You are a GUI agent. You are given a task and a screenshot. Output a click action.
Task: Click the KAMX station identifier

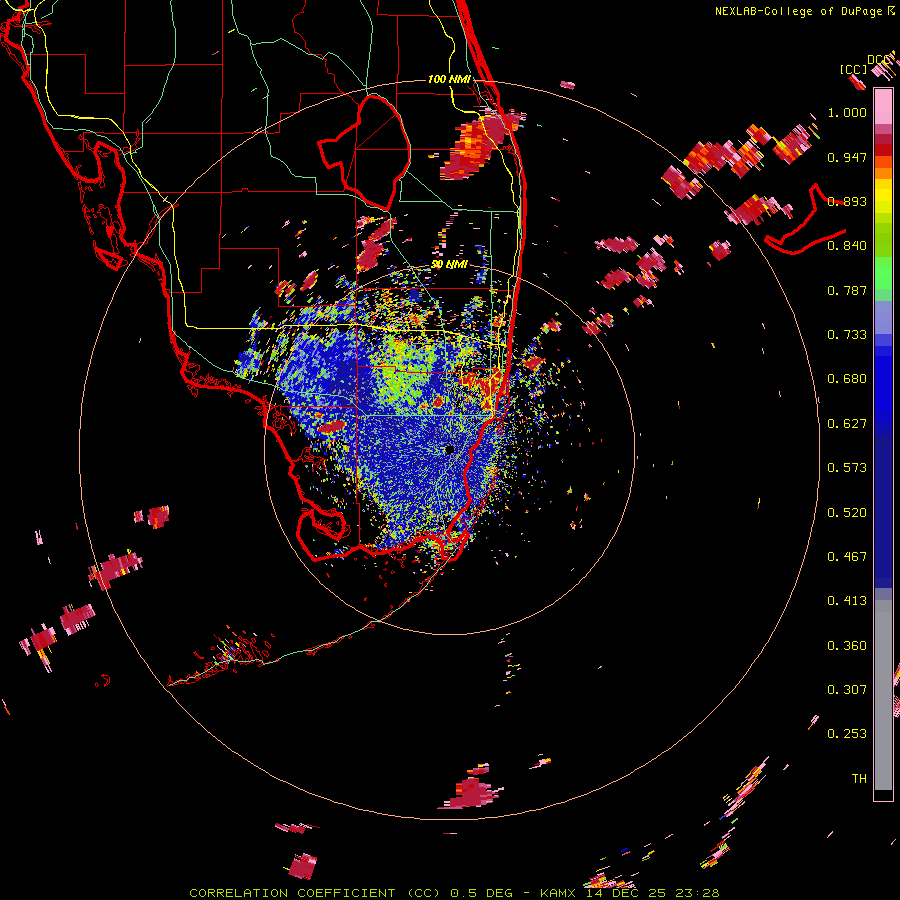click(557, 893)
